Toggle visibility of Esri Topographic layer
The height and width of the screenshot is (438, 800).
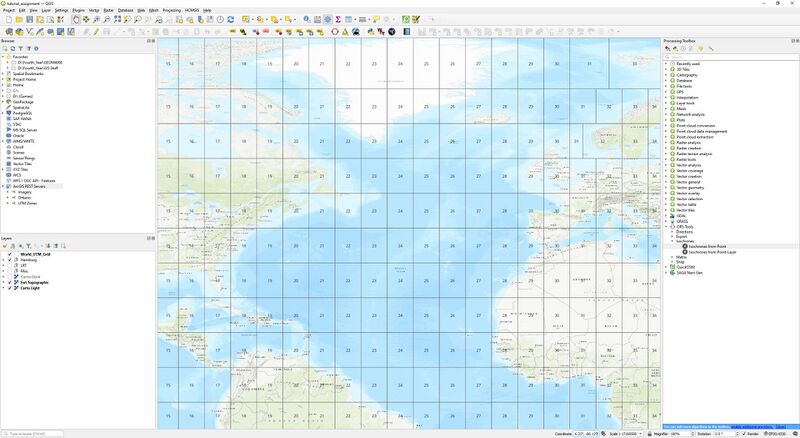10,282
